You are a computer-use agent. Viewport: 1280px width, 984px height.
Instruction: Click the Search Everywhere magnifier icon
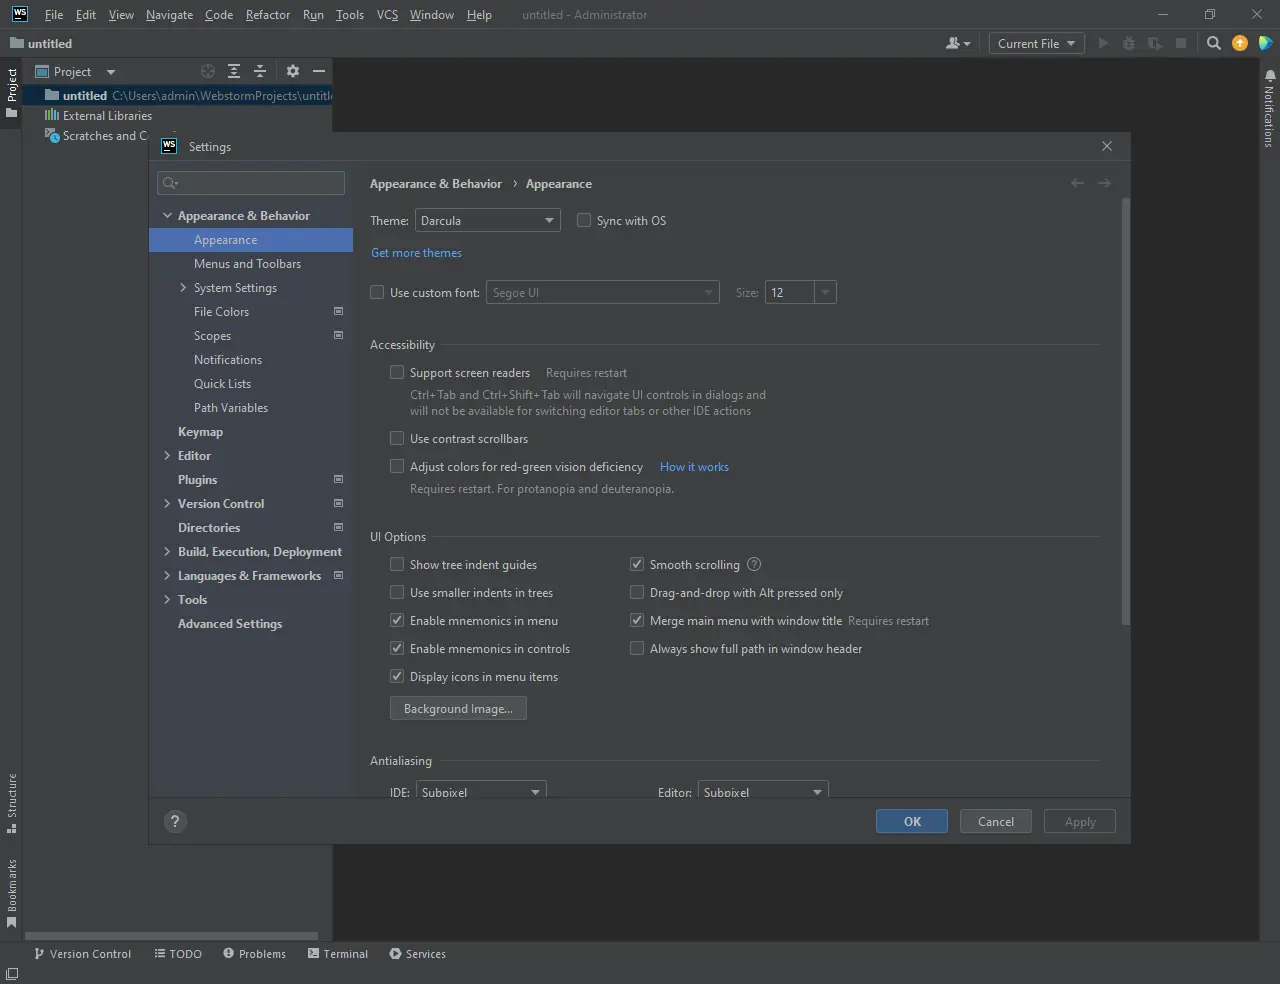click(1213, 43)
